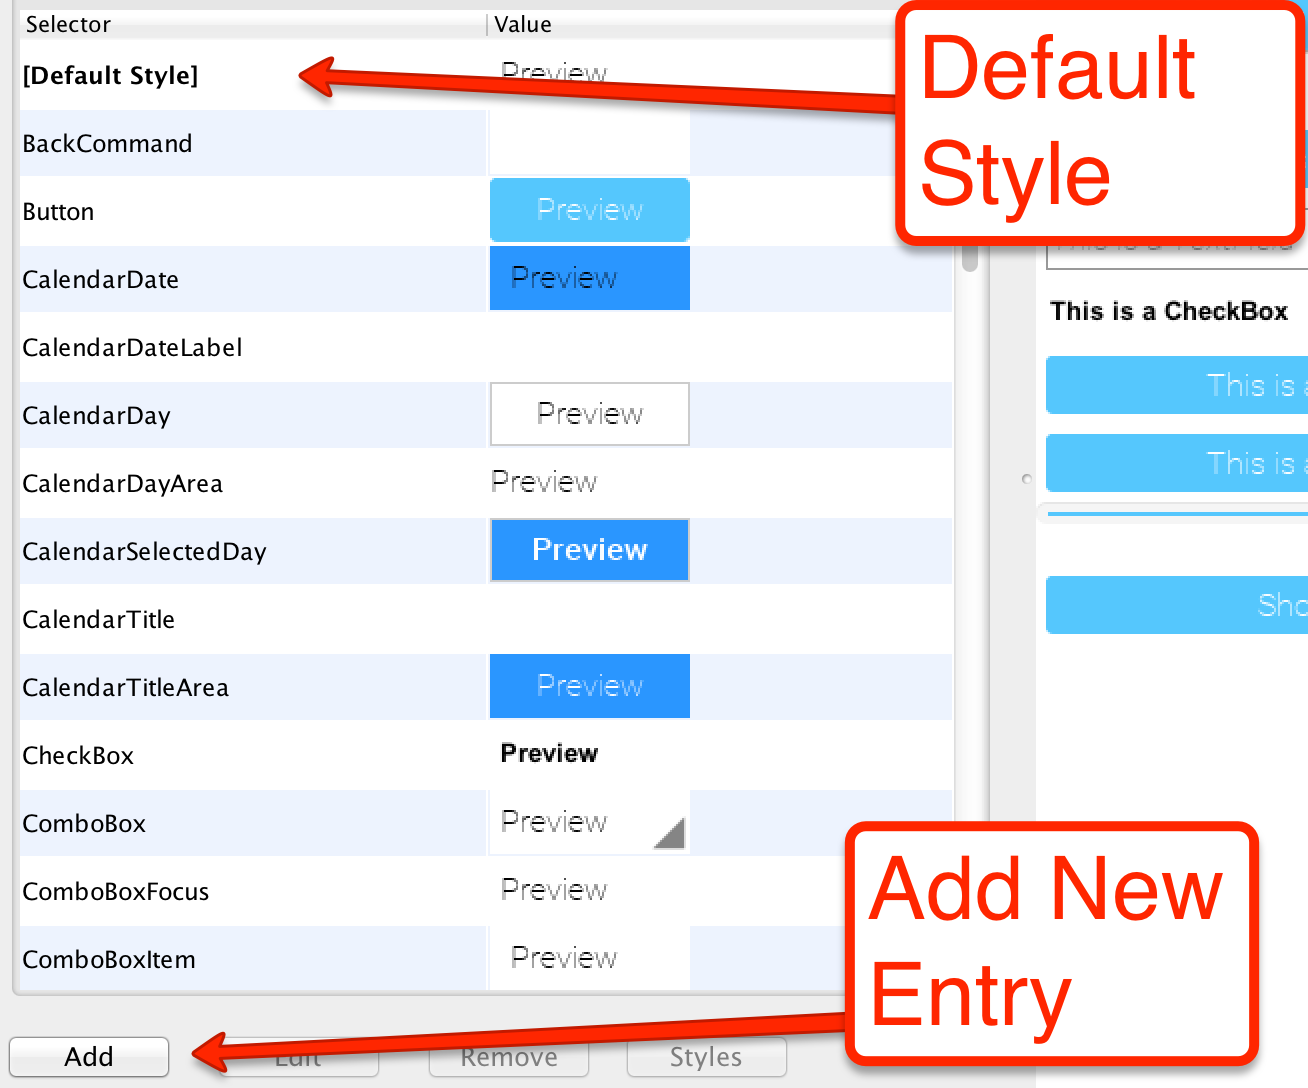Click the CalendarTitleArea Preview button
Screen dimensions: 1308x1088
point(589,686)
